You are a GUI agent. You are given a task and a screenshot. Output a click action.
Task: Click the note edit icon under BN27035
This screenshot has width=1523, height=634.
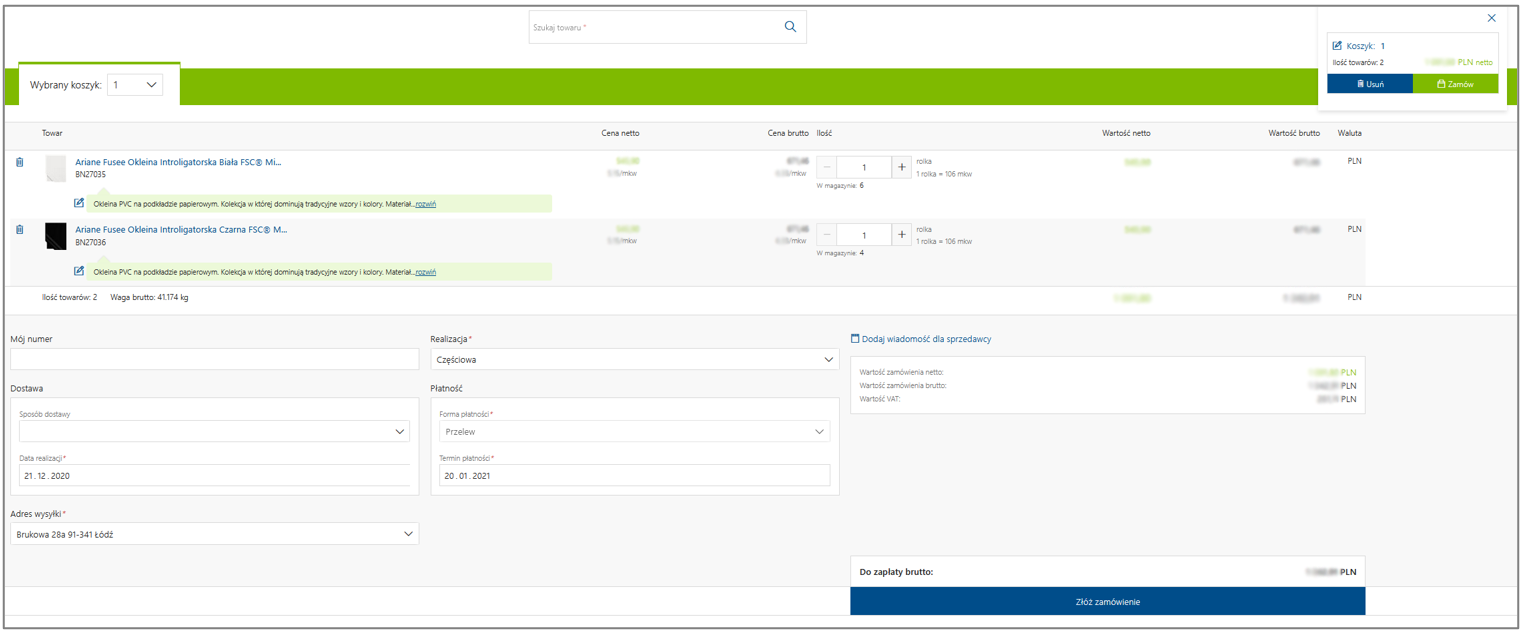79,203
